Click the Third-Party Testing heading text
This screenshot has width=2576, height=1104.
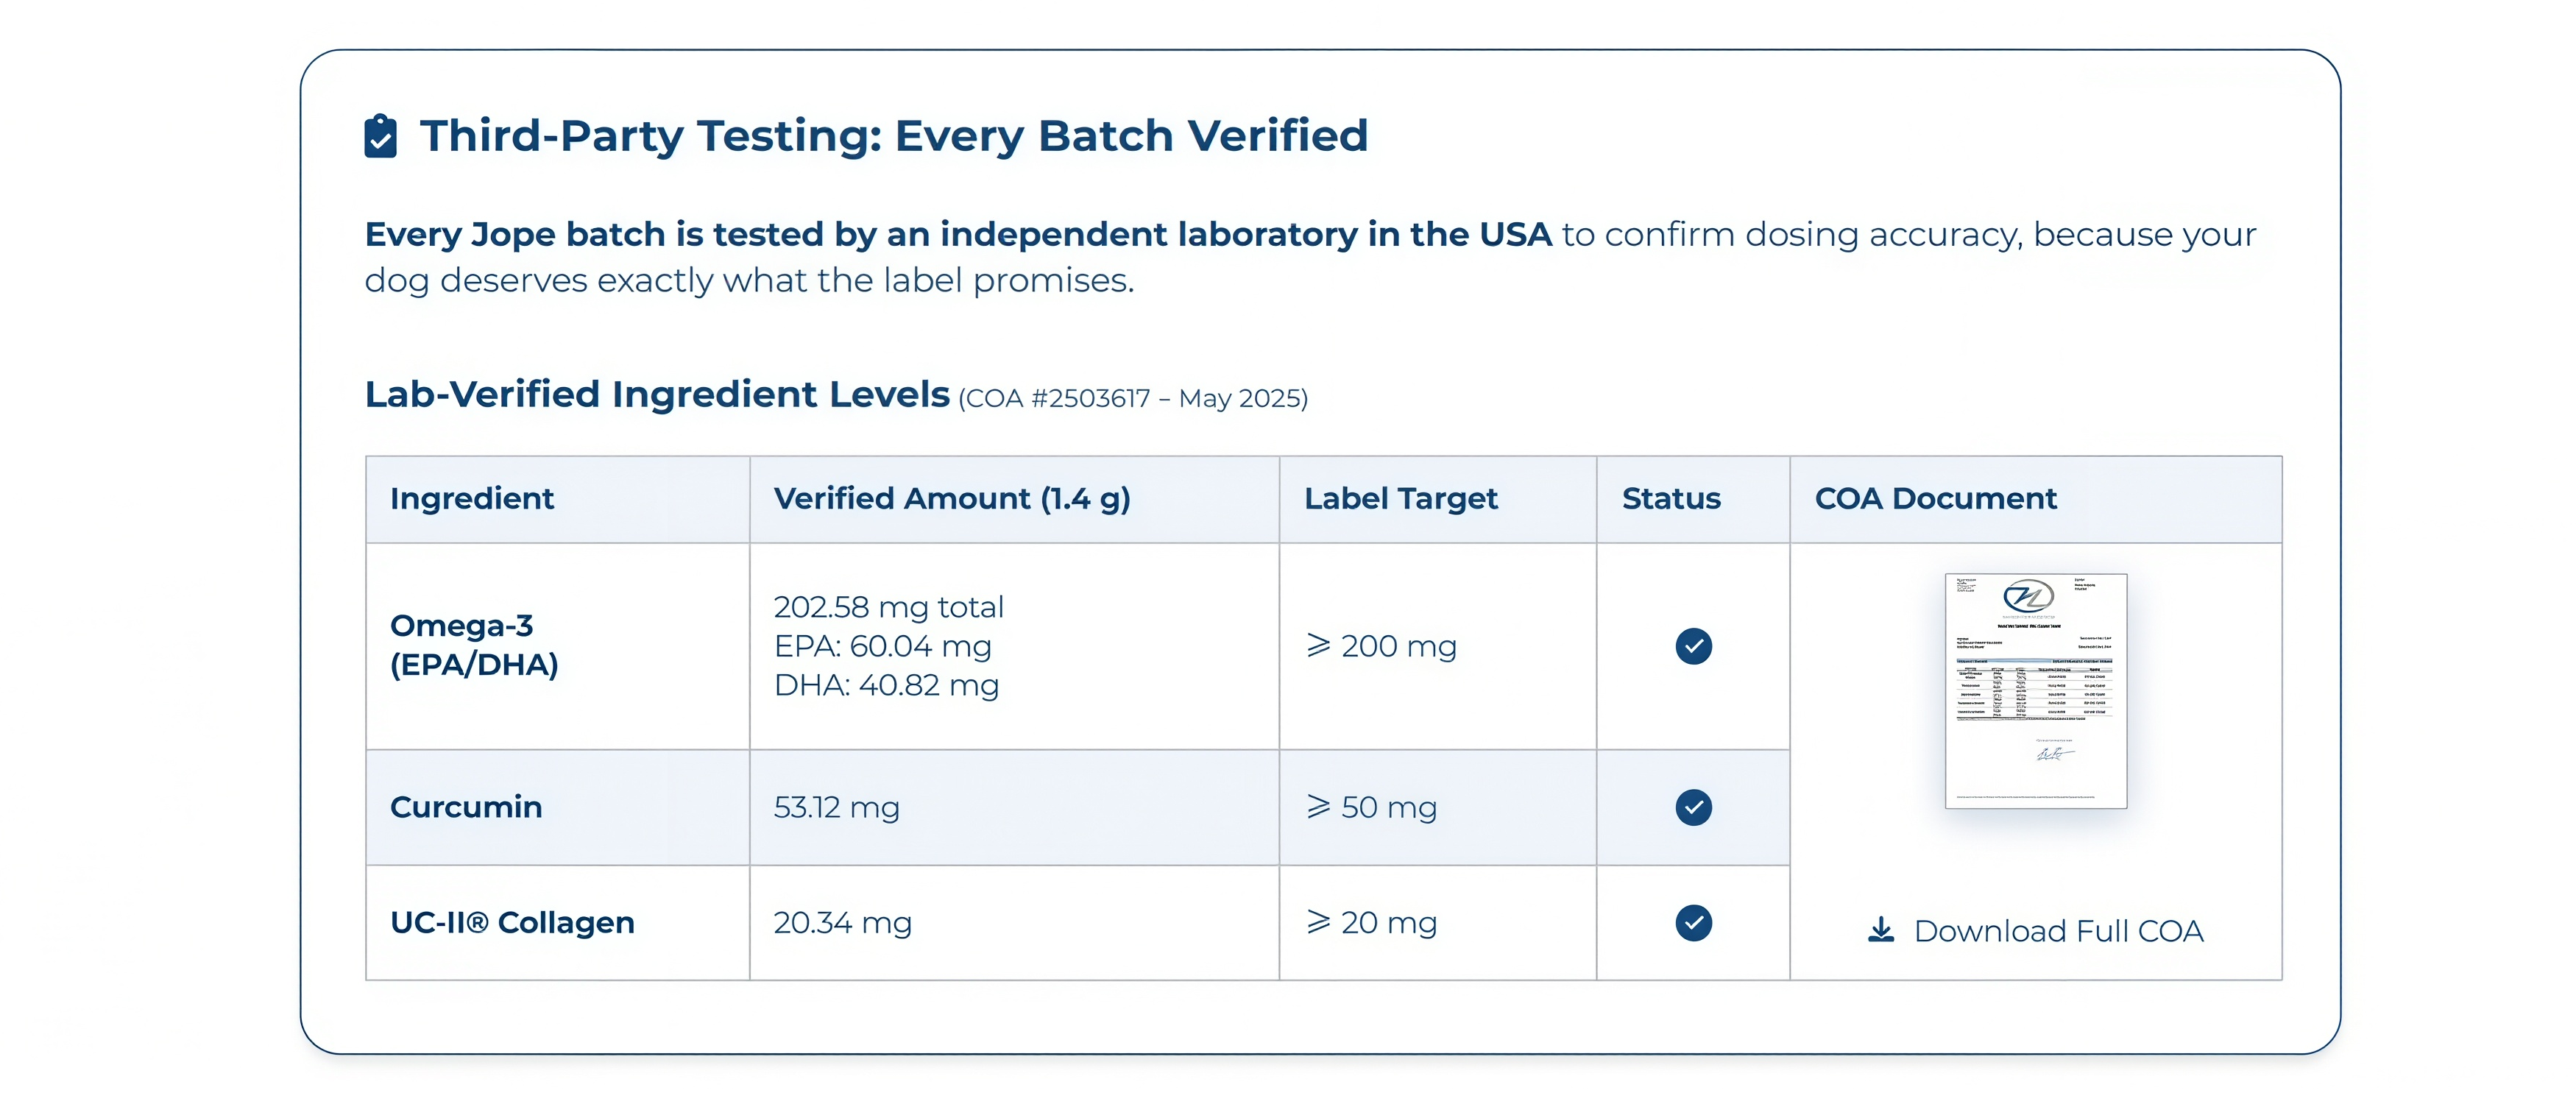(x=893, y=136)
